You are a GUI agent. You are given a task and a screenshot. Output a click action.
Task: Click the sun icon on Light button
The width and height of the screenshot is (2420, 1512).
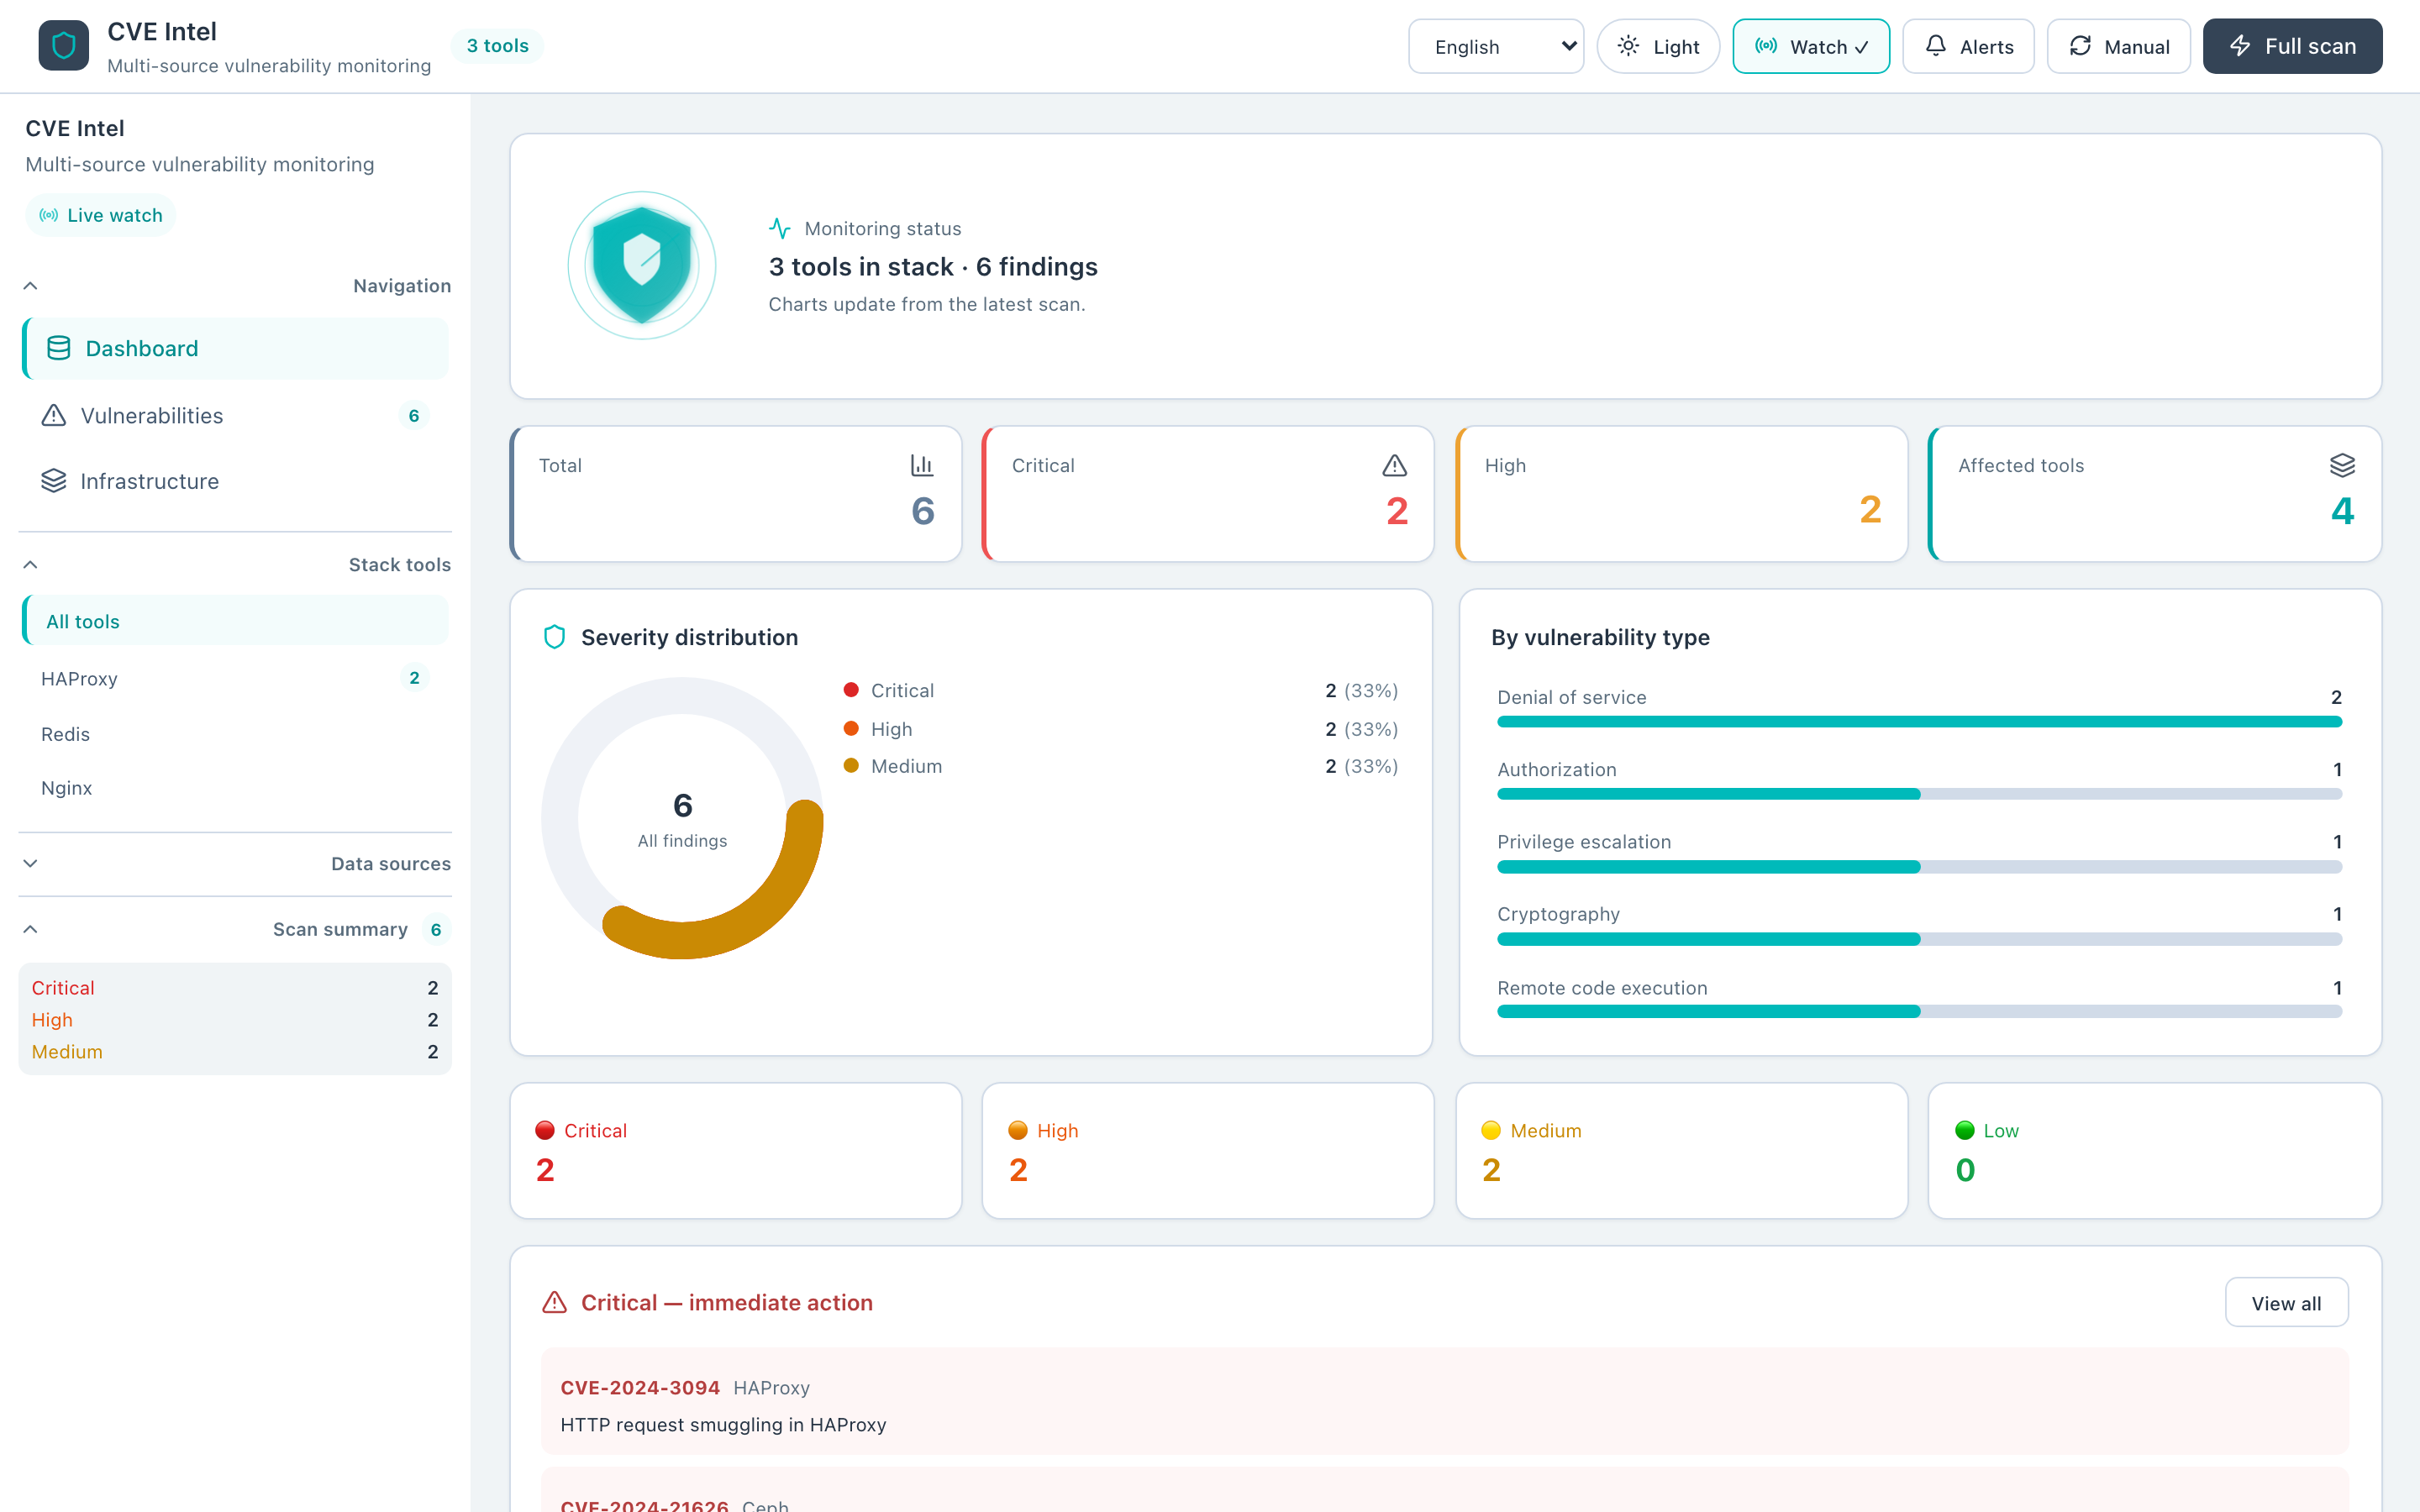tap(1628, 46)
